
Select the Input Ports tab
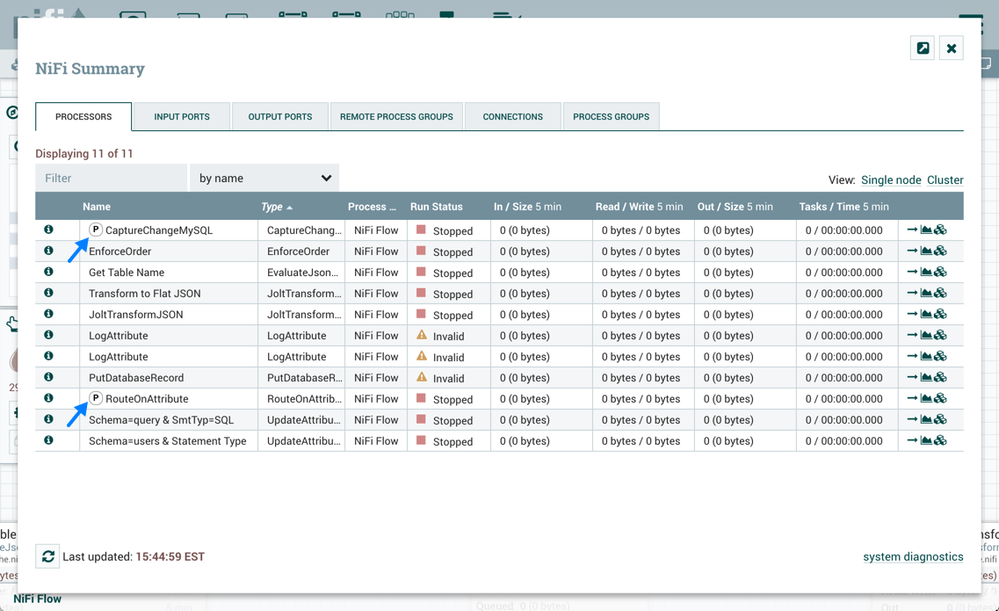click(181, 117)
